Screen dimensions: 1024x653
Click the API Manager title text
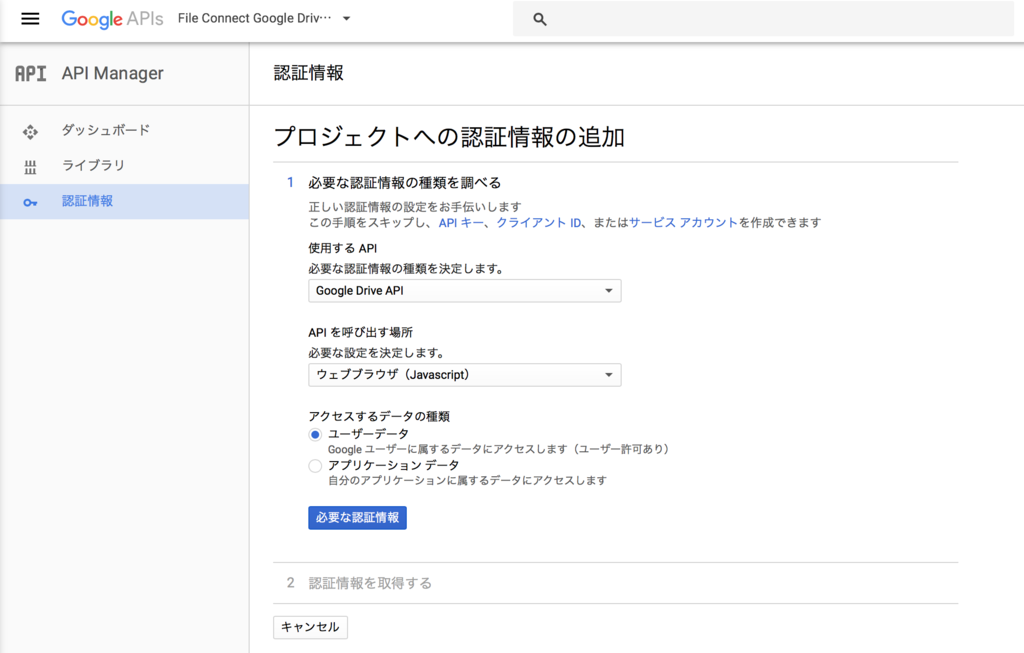pos(112,73)
